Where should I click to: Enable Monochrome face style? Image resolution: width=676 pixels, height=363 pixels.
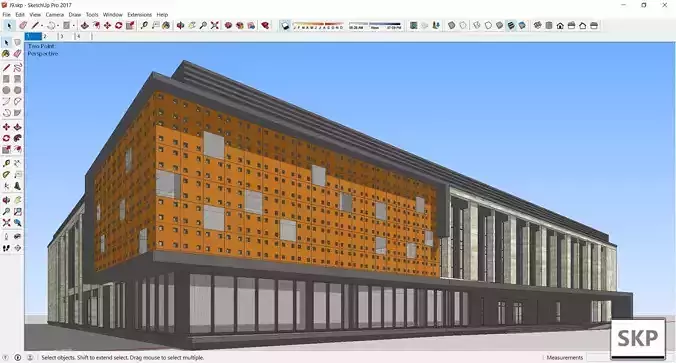click(x=522, y=25)
